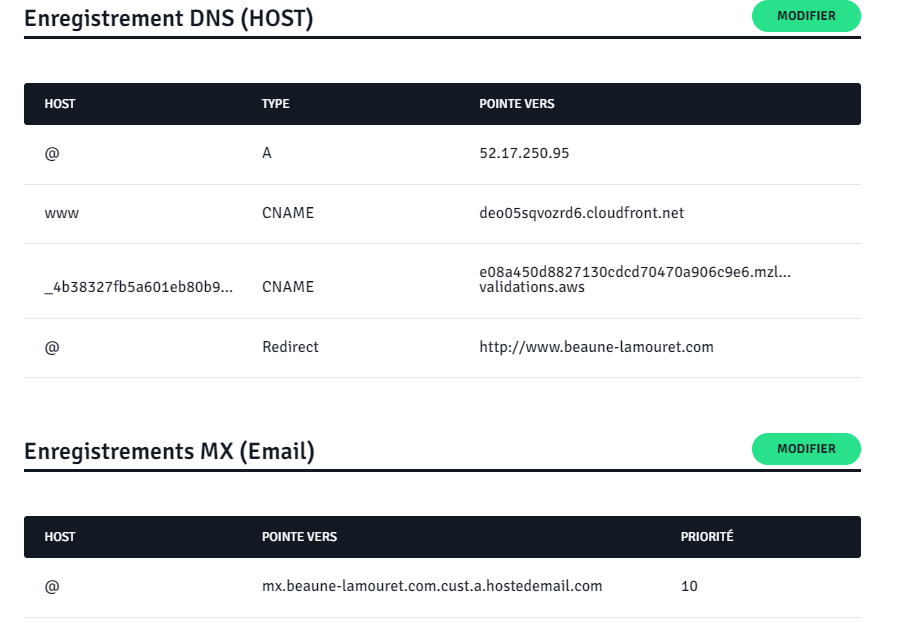Click MODIFIER button for DNS host records

click(806, 16)
